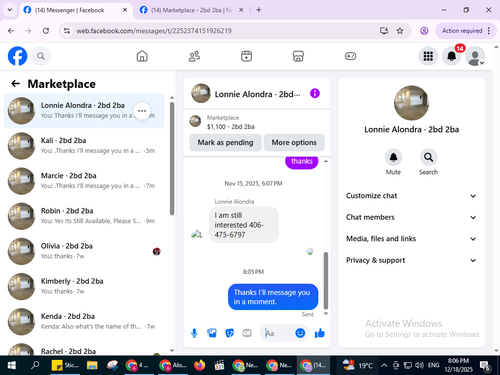Expand Customize chat section
This screenshot has height=375, width=500.
[411, 196]
